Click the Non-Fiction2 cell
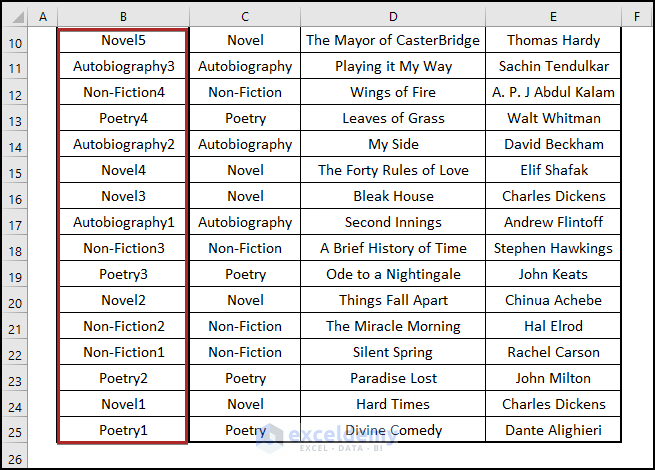Viewport: 655px width, 470px height. coord(123,327)
